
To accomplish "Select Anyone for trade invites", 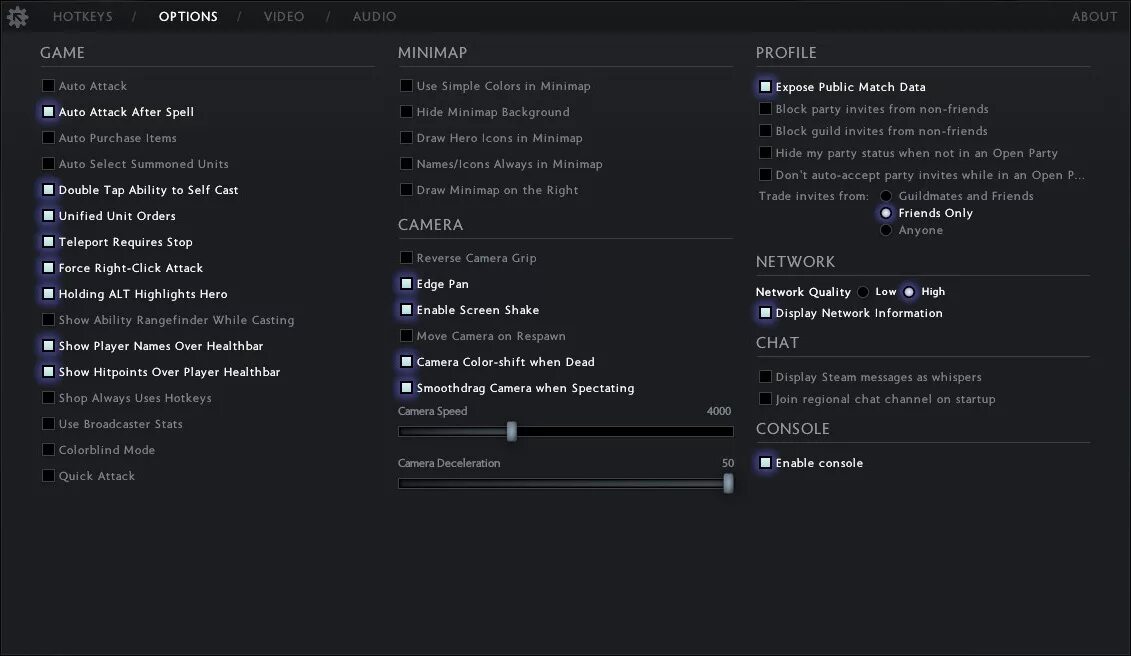I will point(886,230).
